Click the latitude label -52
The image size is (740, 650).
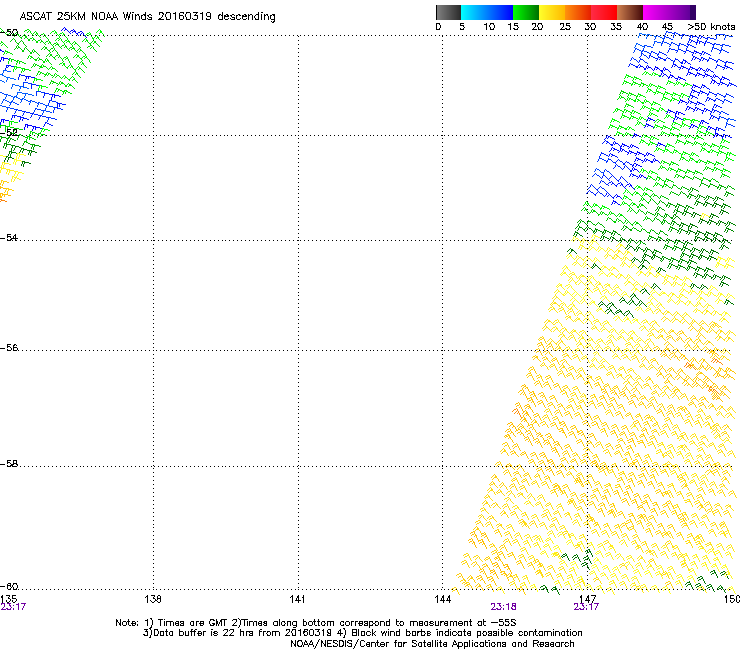pos(9,133)
